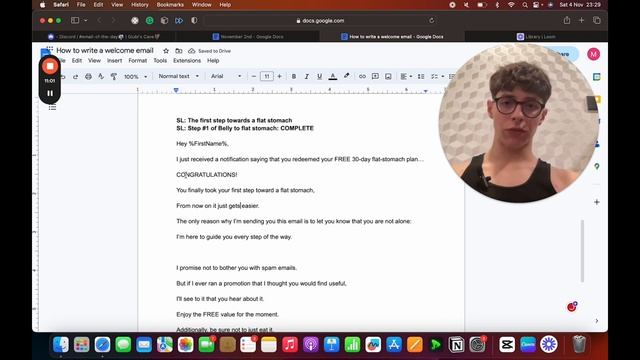The height and width of the screenshot is (360, 640).
Task: Open the Insert menu in Docs
Action: click(x=114, y=61)
